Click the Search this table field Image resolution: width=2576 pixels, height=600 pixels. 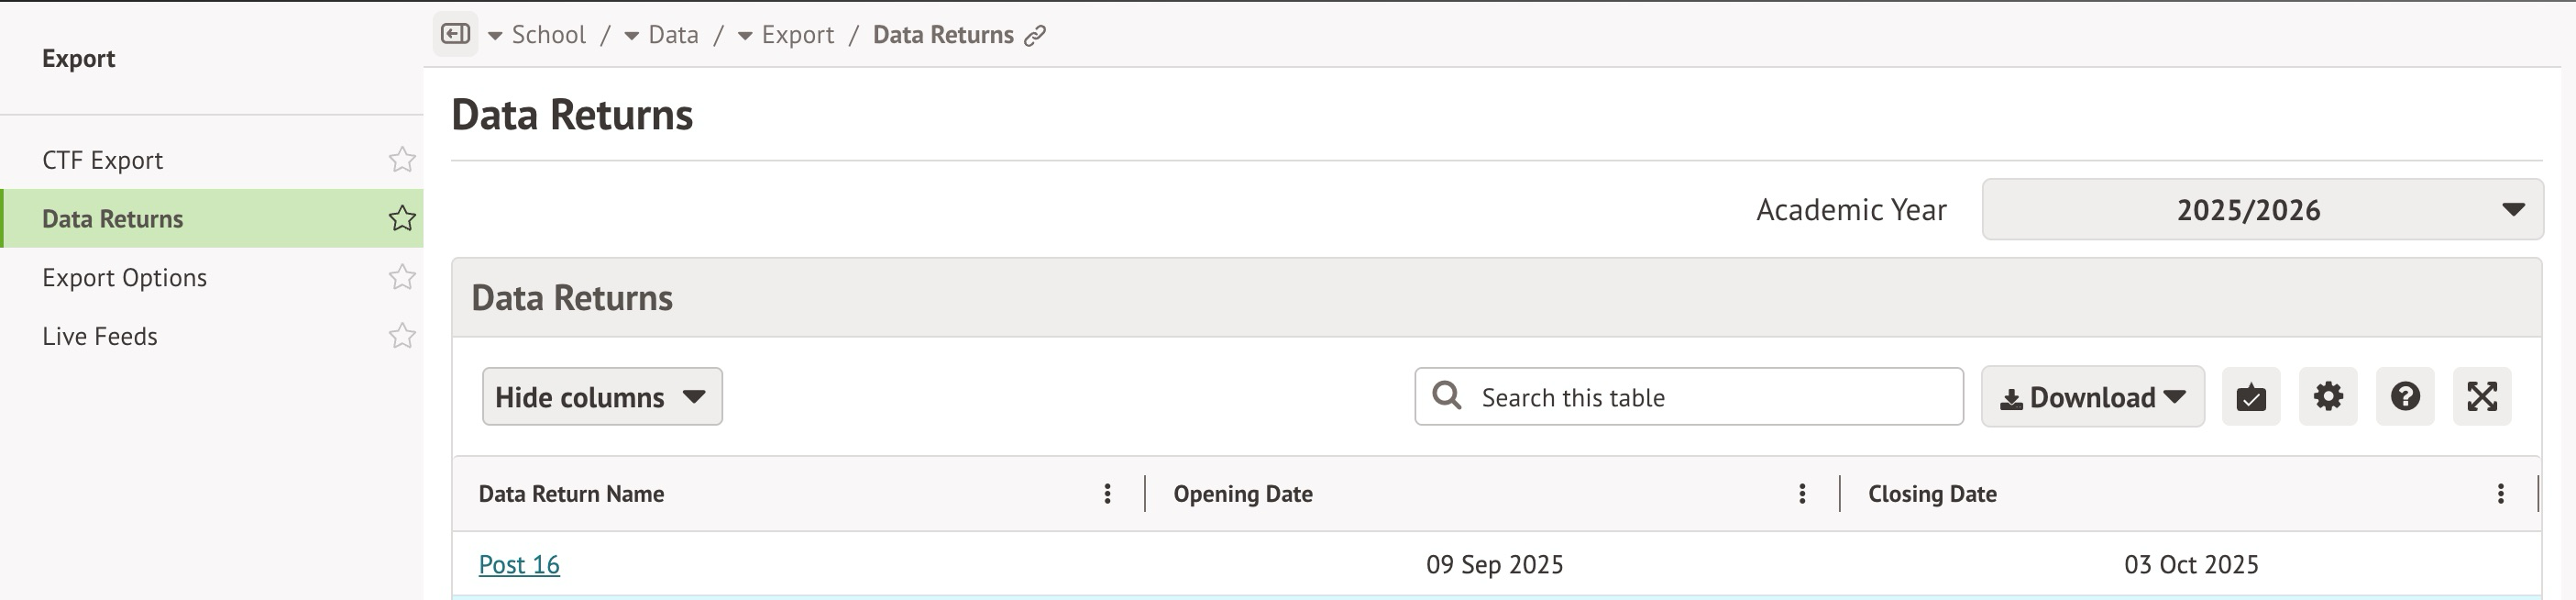click(x=1700, y=397)
